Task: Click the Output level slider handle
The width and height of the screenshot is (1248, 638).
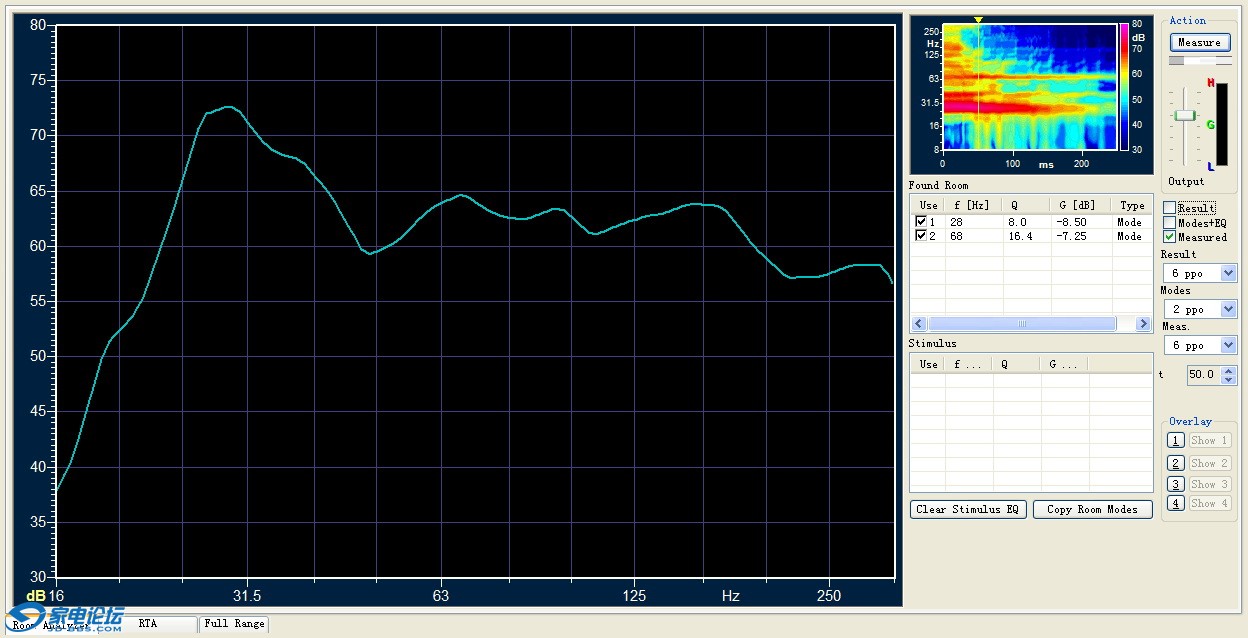Action: tap(1185, 115)
